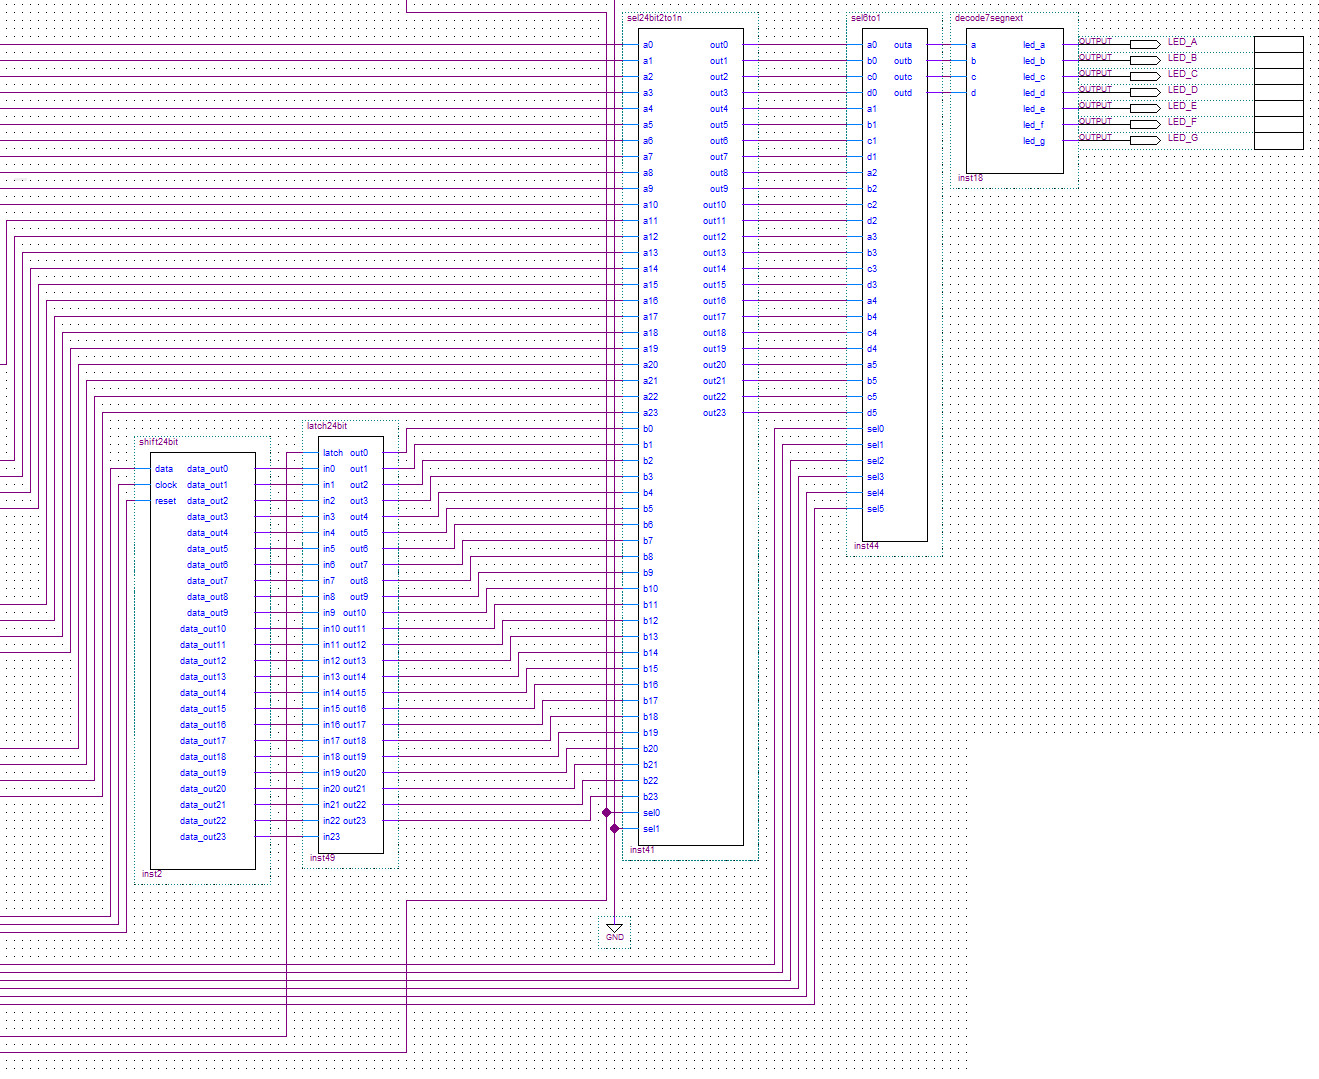Select the LED_F output pin symbol
The image size is (1319, 1079).
click(1144, 124)
